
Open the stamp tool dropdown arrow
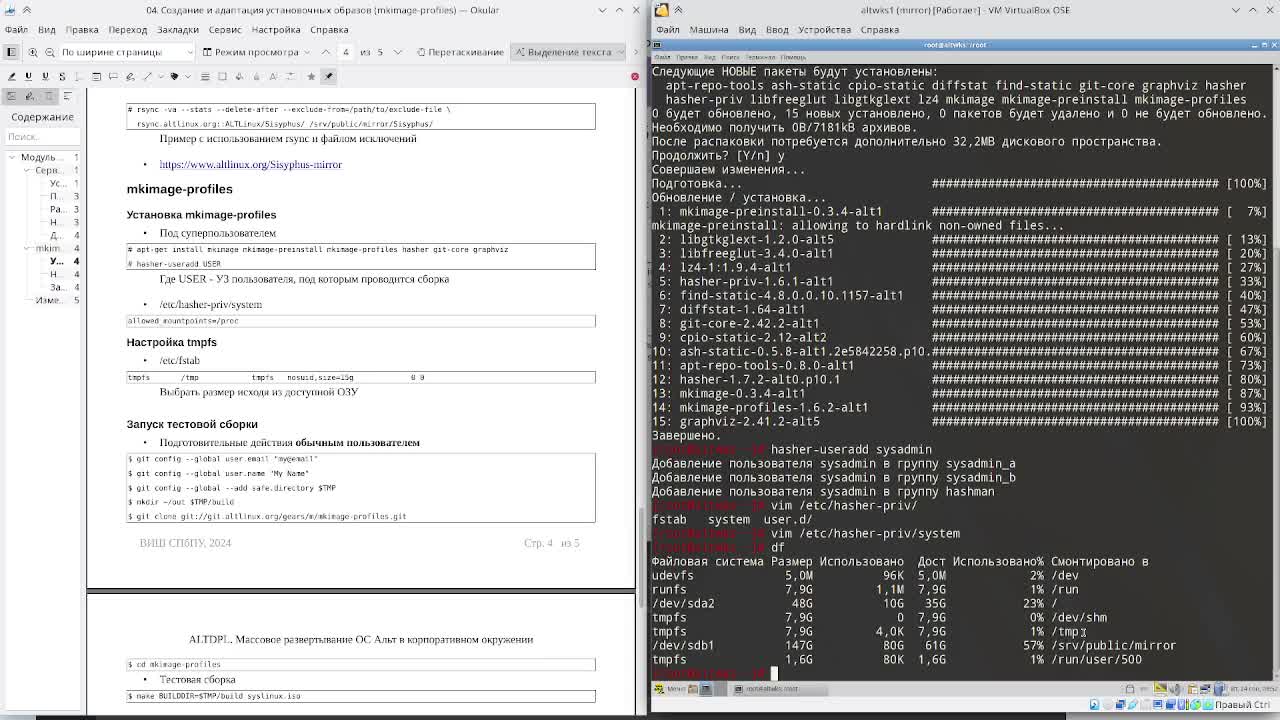(x=187, y=76)
